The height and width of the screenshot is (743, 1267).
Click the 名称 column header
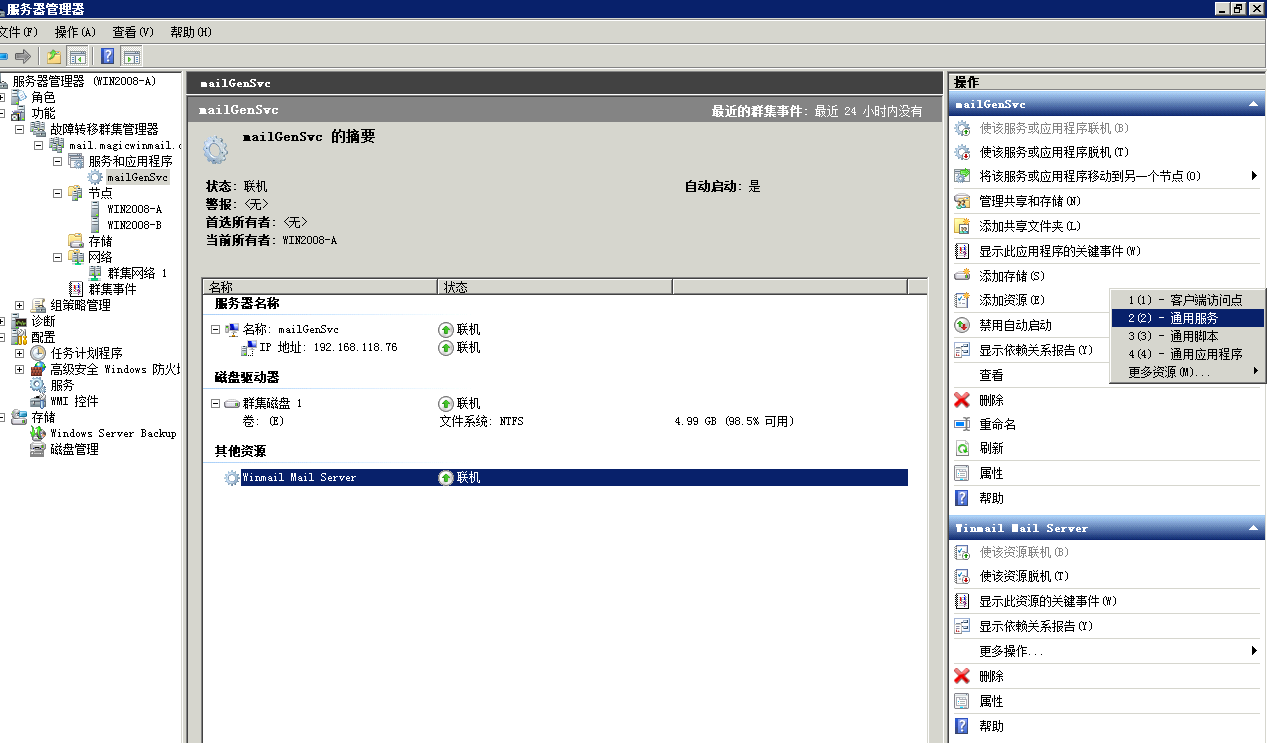(x=319, y=287)
